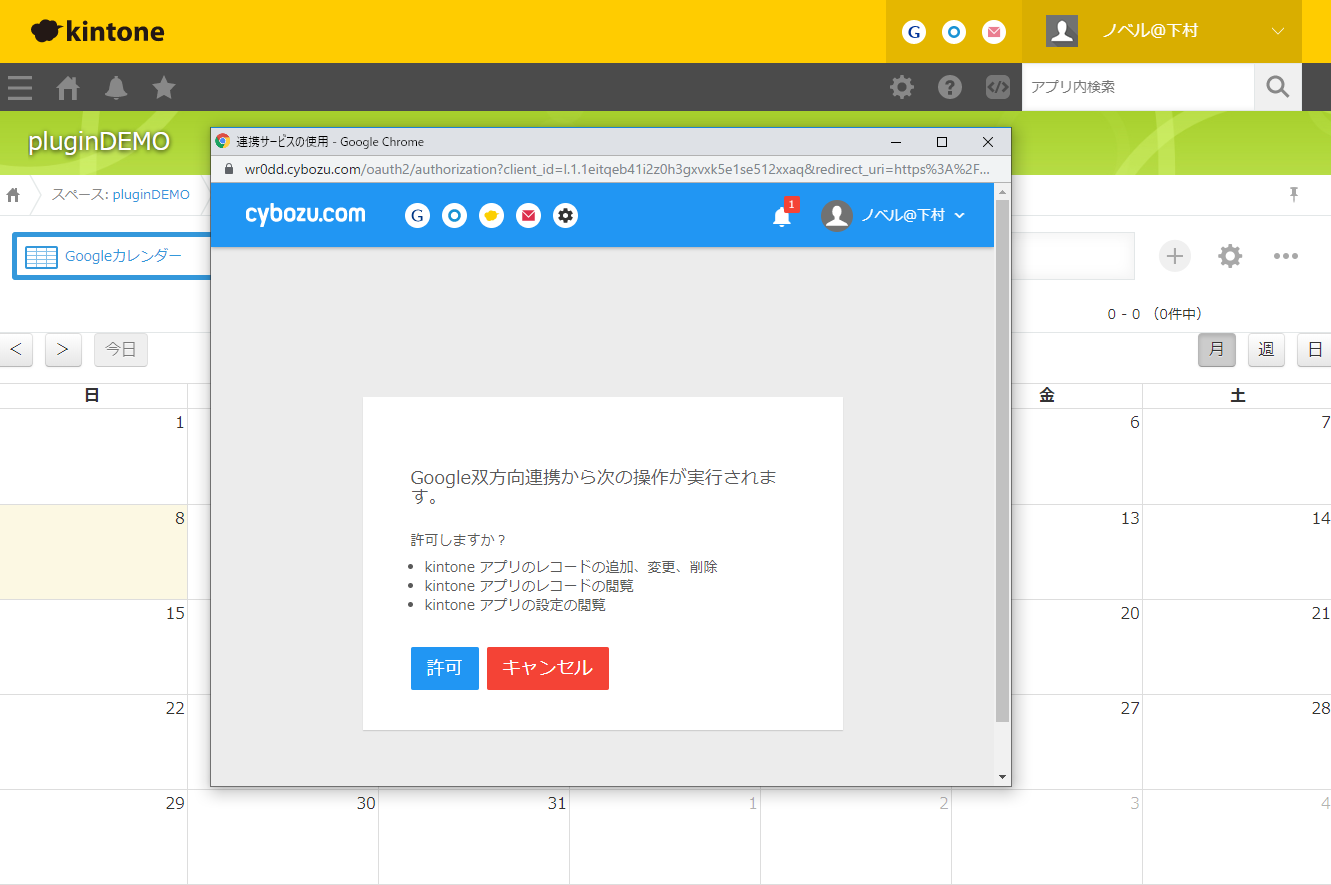Click the 土 weekday header
This screenshot has width=1331, height=885.
click(1238, 396)
